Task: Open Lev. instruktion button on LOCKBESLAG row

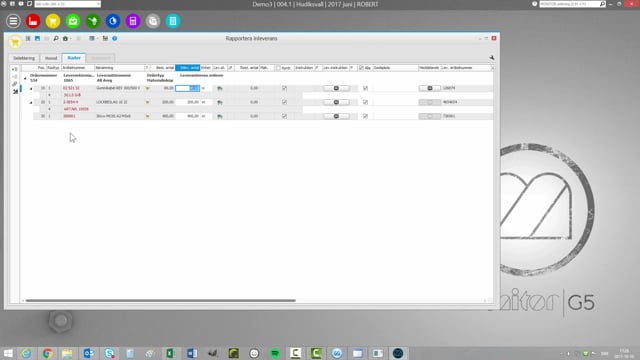Action: (336, 102)
